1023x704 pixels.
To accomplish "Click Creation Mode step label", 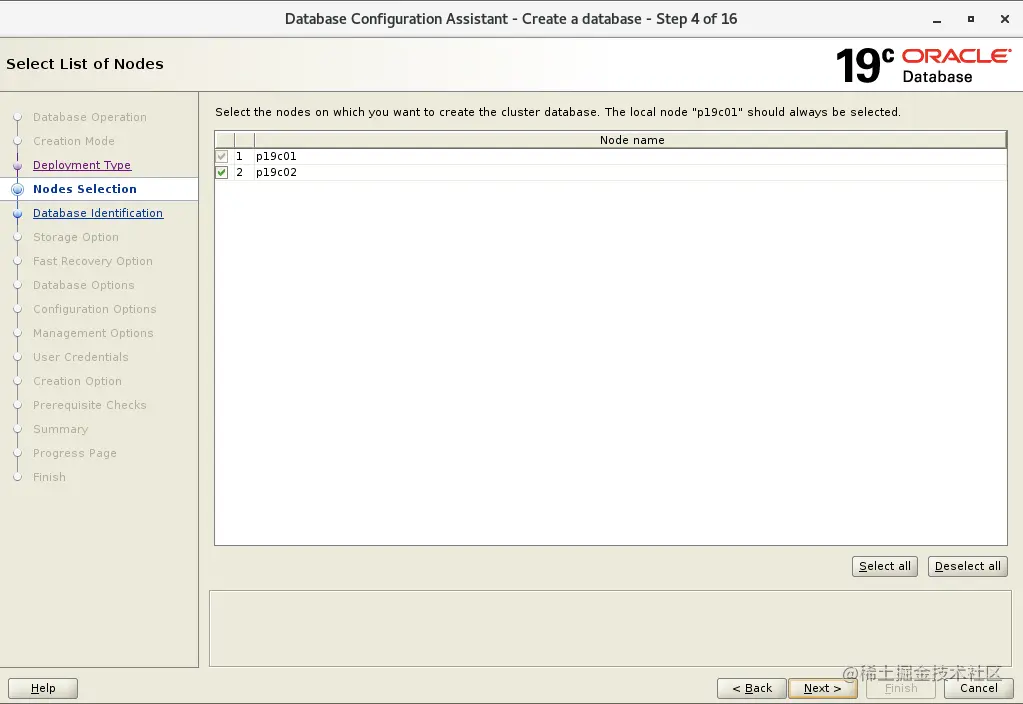I will pos(74,141).
